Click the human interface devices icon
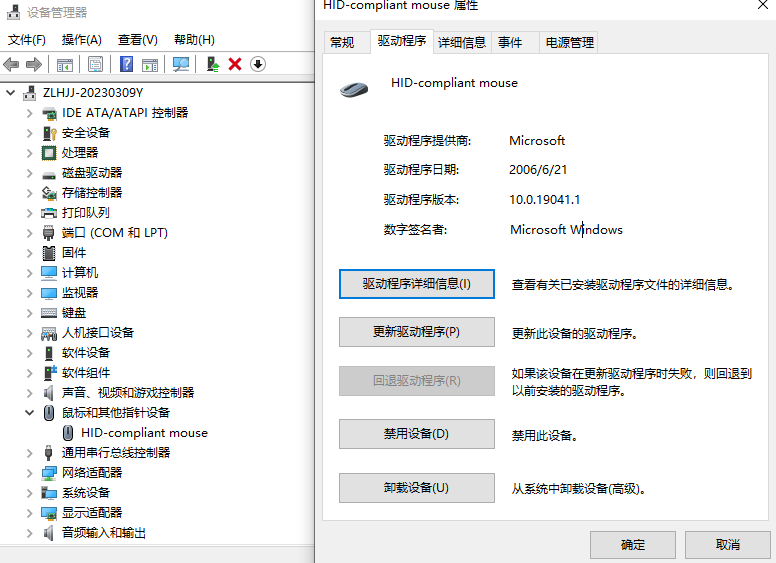The width and height of the screenshot is (776, 563). [49, 333]
